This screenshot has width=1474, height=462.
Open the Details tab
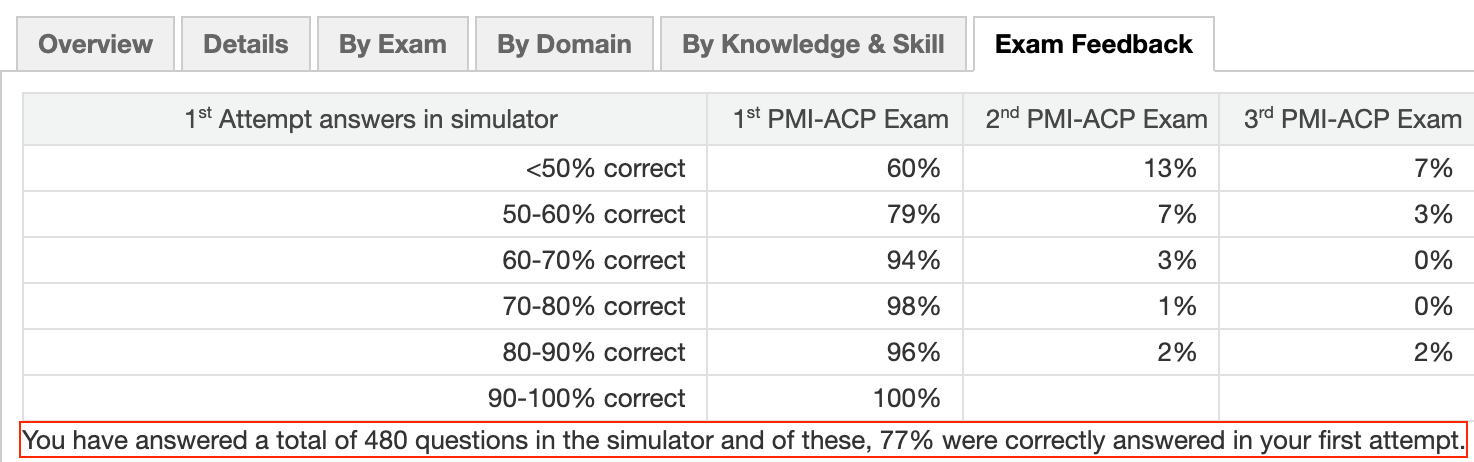pyautogui.click(x=246, y=44)
